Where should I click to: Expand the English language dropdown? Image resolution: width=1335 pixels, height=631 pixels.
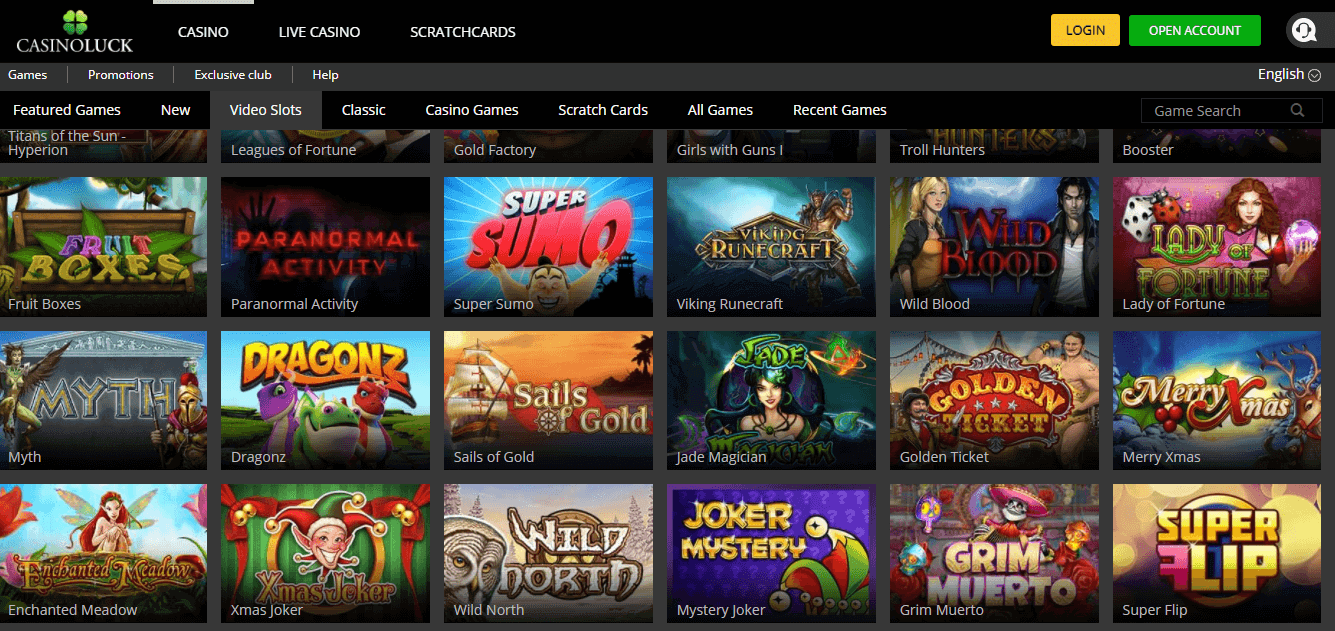1289,74
